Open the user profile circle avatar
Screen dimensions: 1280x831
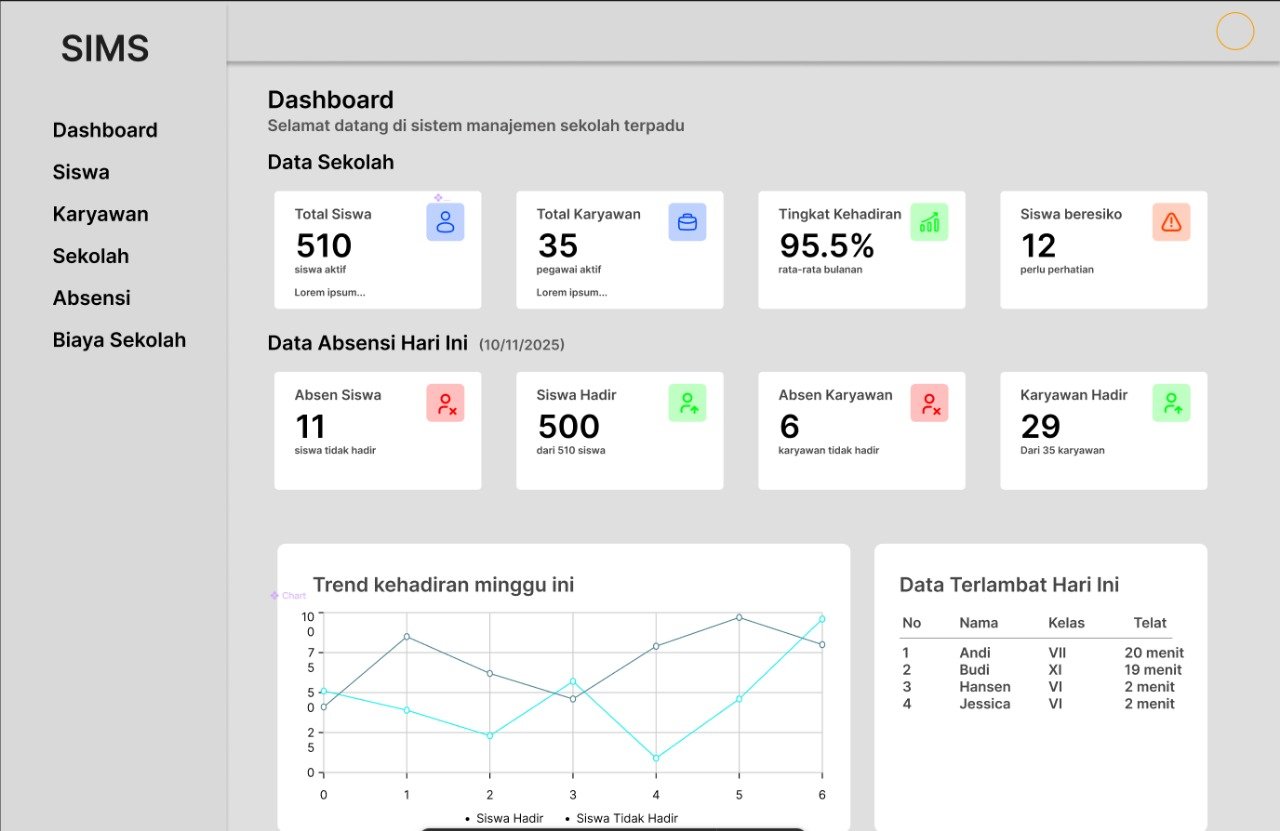tap(1235, 31)
